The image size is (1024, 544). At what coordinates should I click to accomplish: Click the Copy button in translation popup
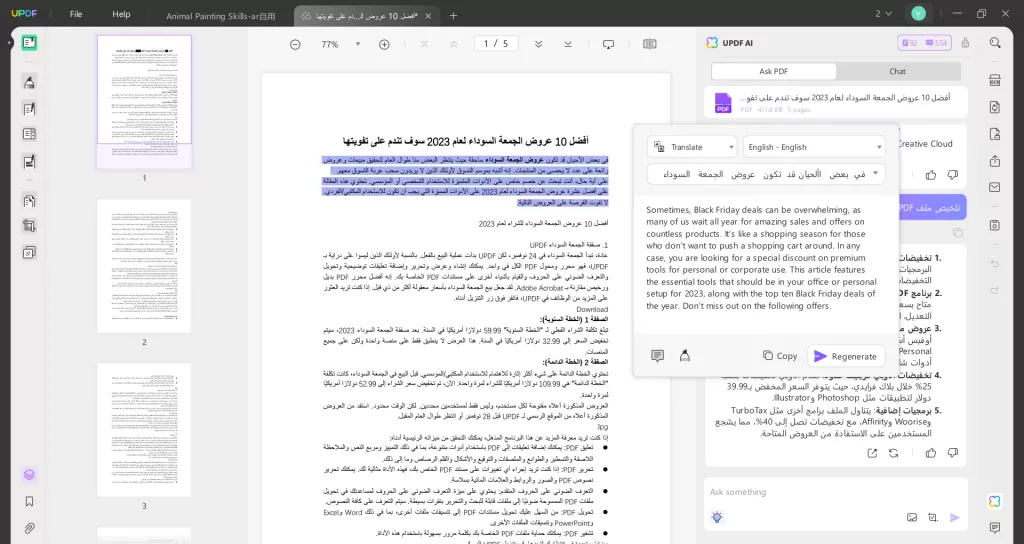pyautogui.click(x=780, y=356)
